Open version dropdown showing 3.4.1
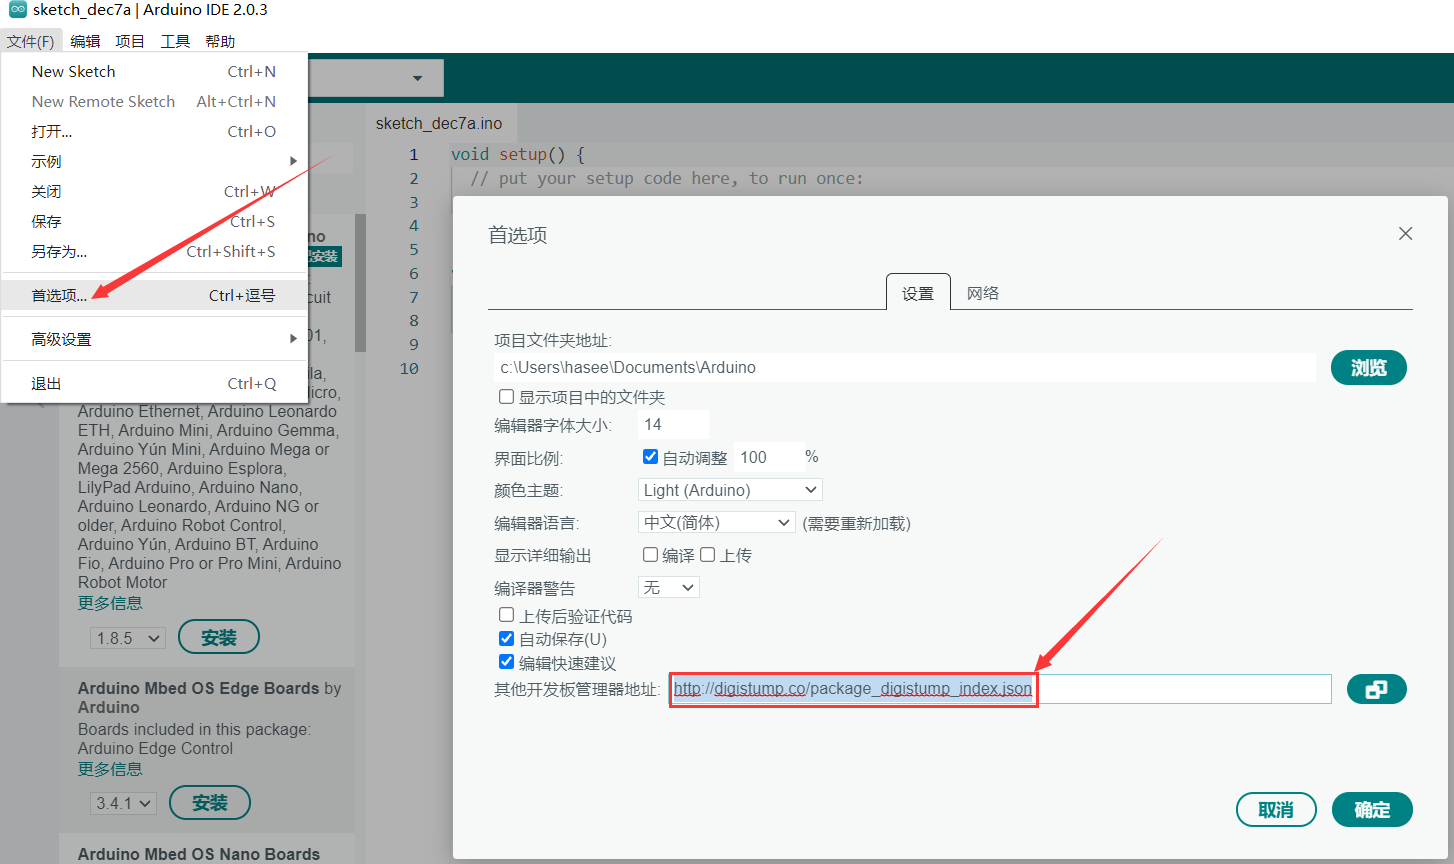 (x=123, y=803)
